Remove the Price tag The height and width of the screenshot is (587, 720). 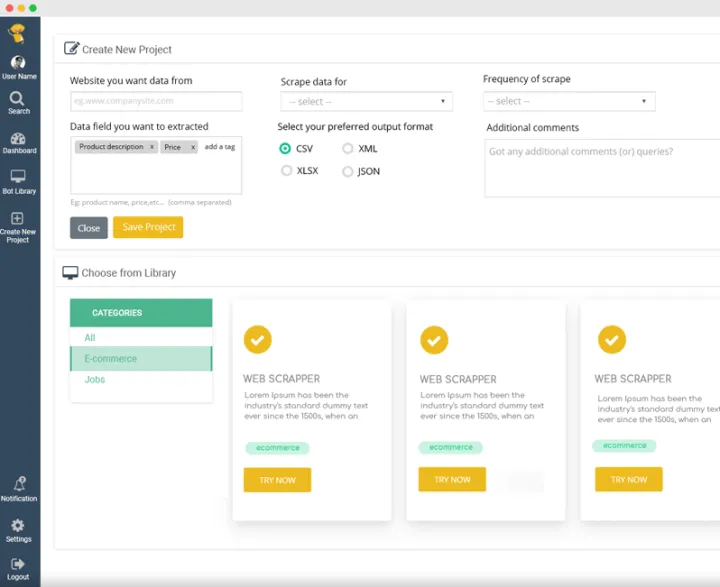coord(193,147)
